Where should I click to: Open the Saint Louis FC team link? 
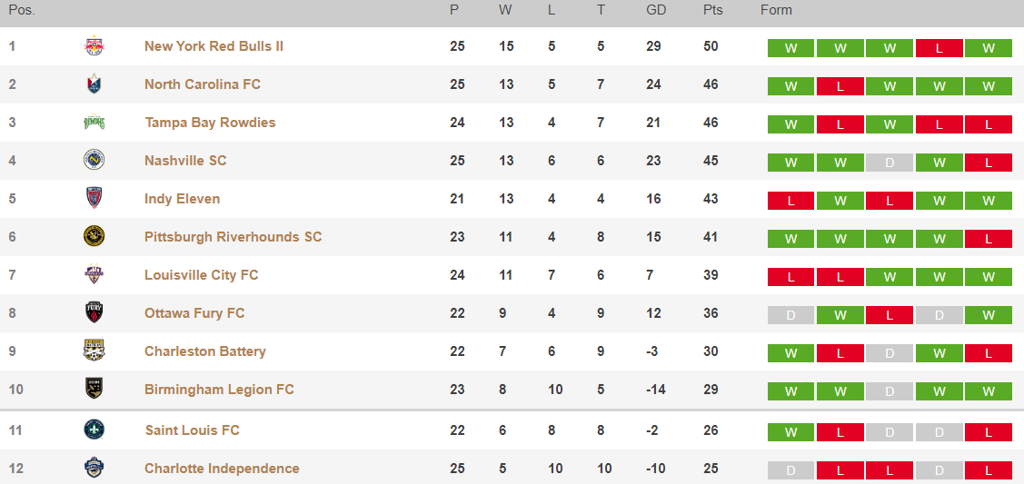192,430
